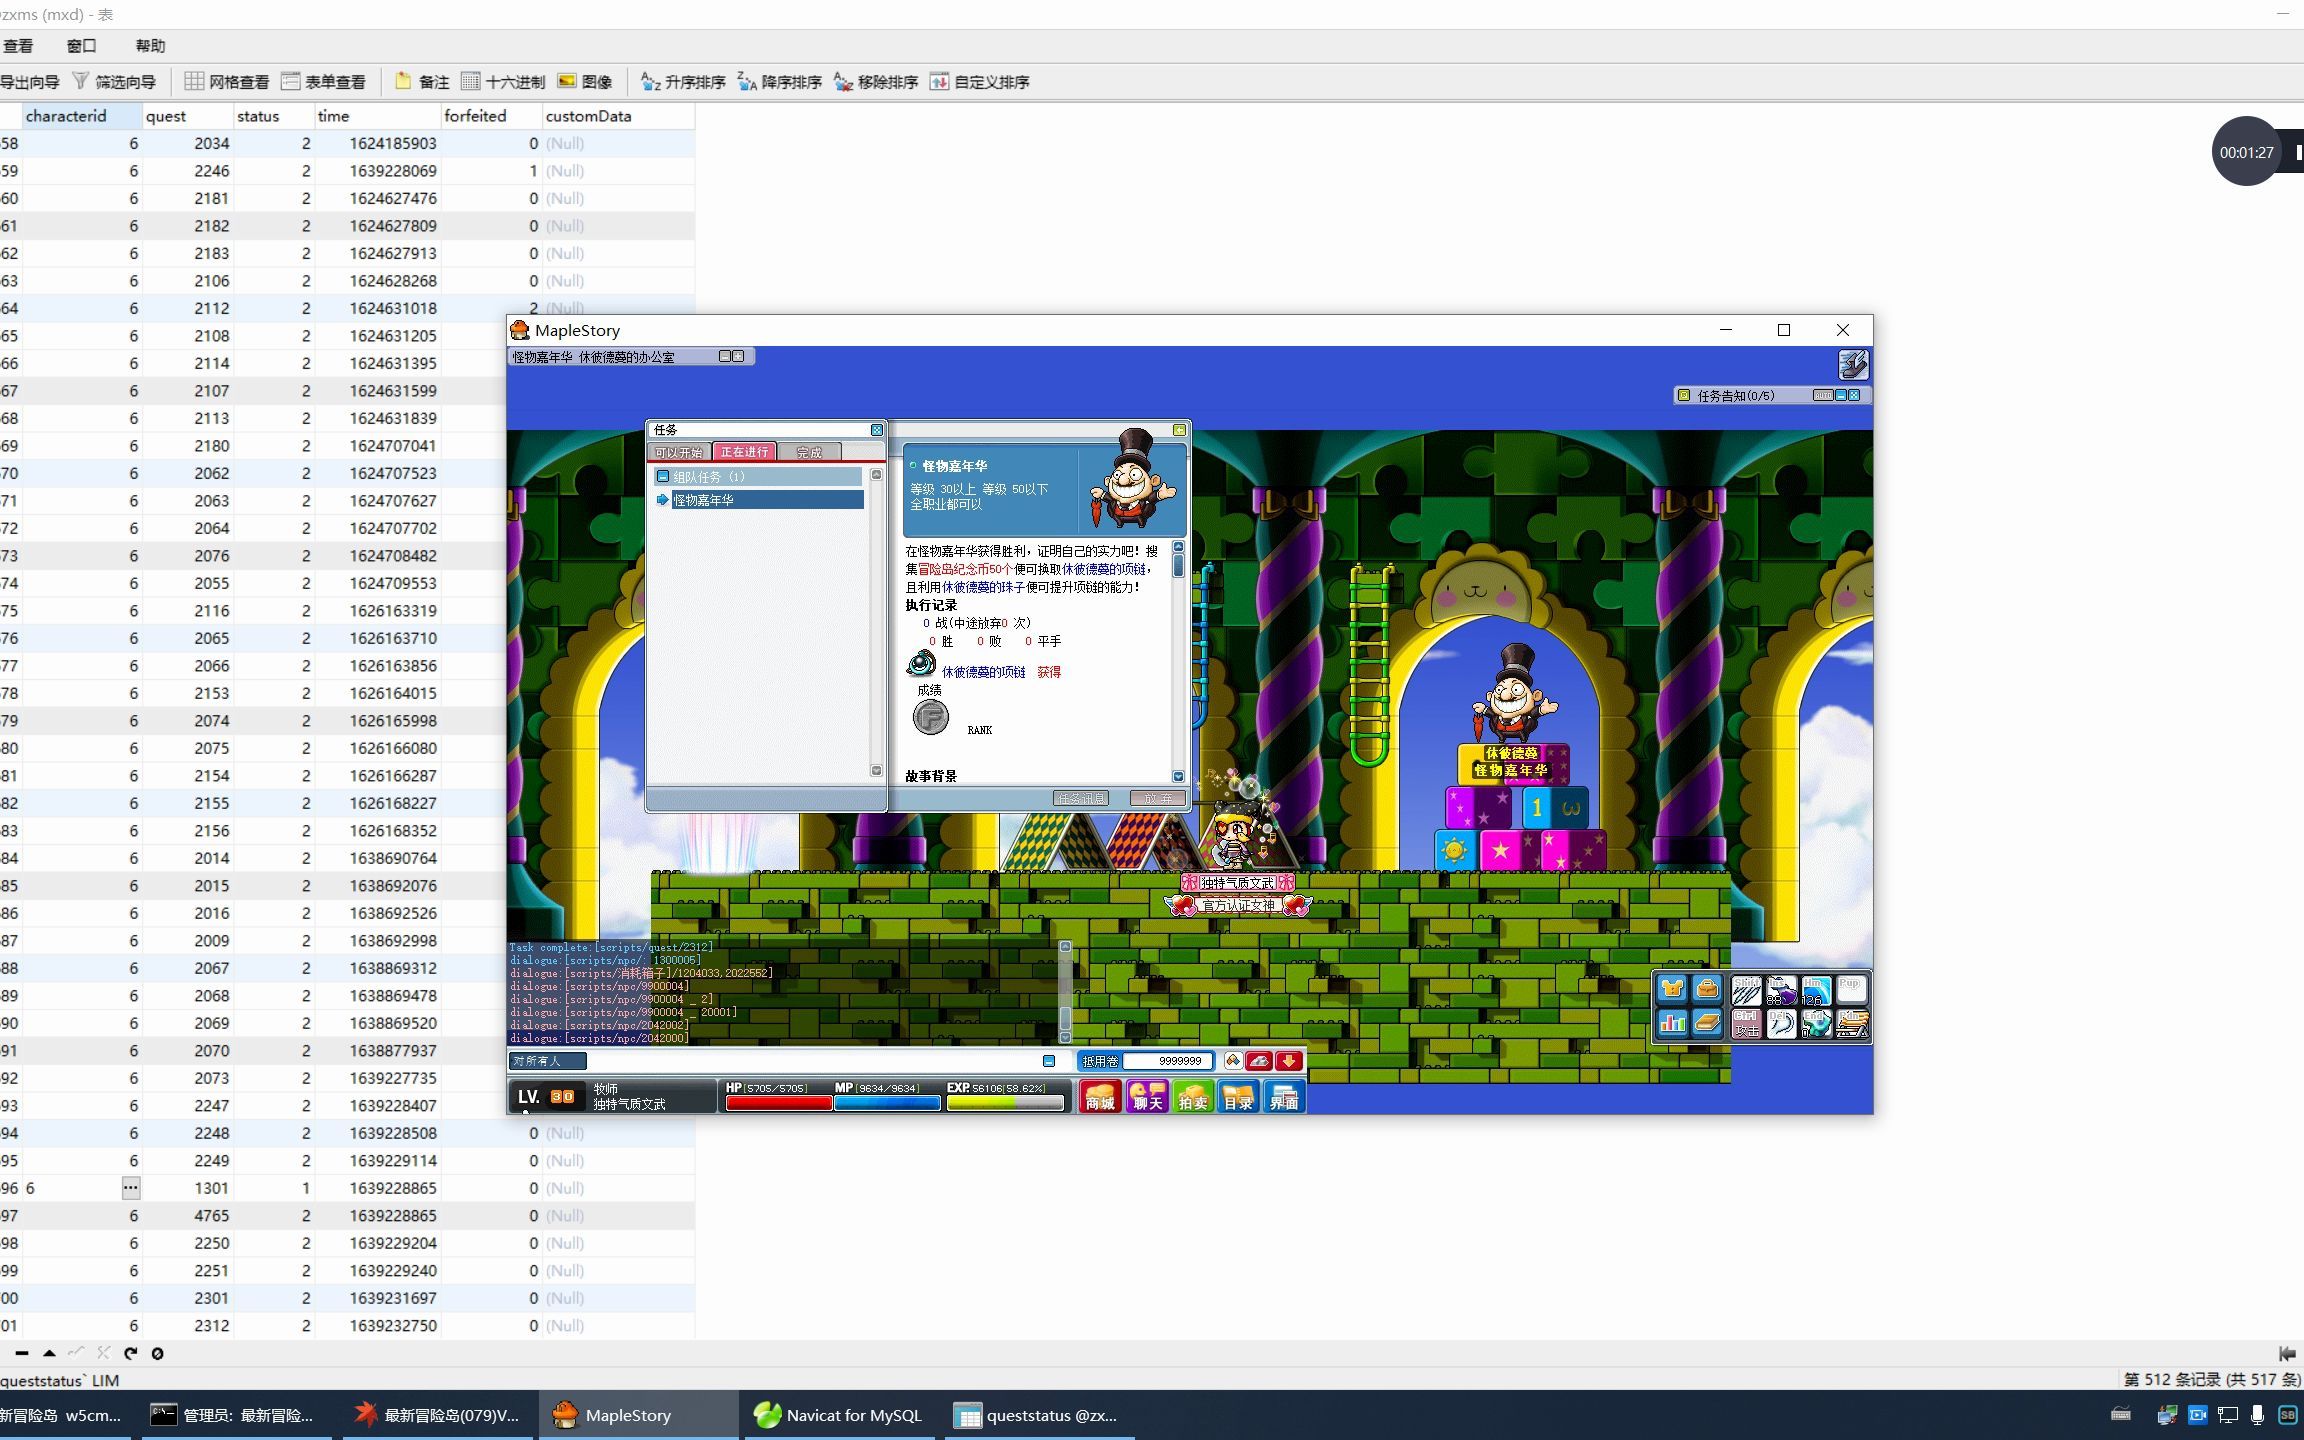The width and height of the screenshot is (2304, 1440).
Task: Click the 休彼德蔓的项链 reward item icon
Action: tap(921, 664)
